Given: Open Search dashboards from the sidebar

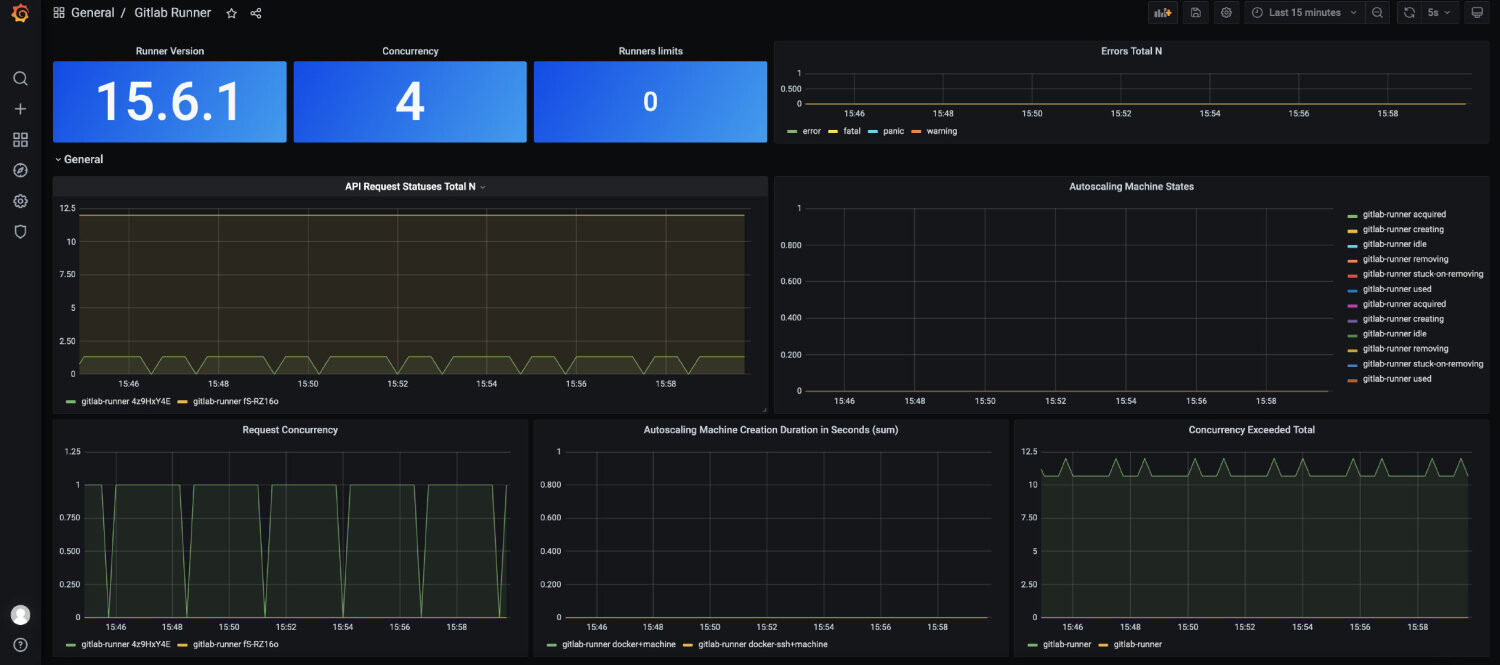Looking at the screenshot, I should pyautogui.click(x=20, y=78).
